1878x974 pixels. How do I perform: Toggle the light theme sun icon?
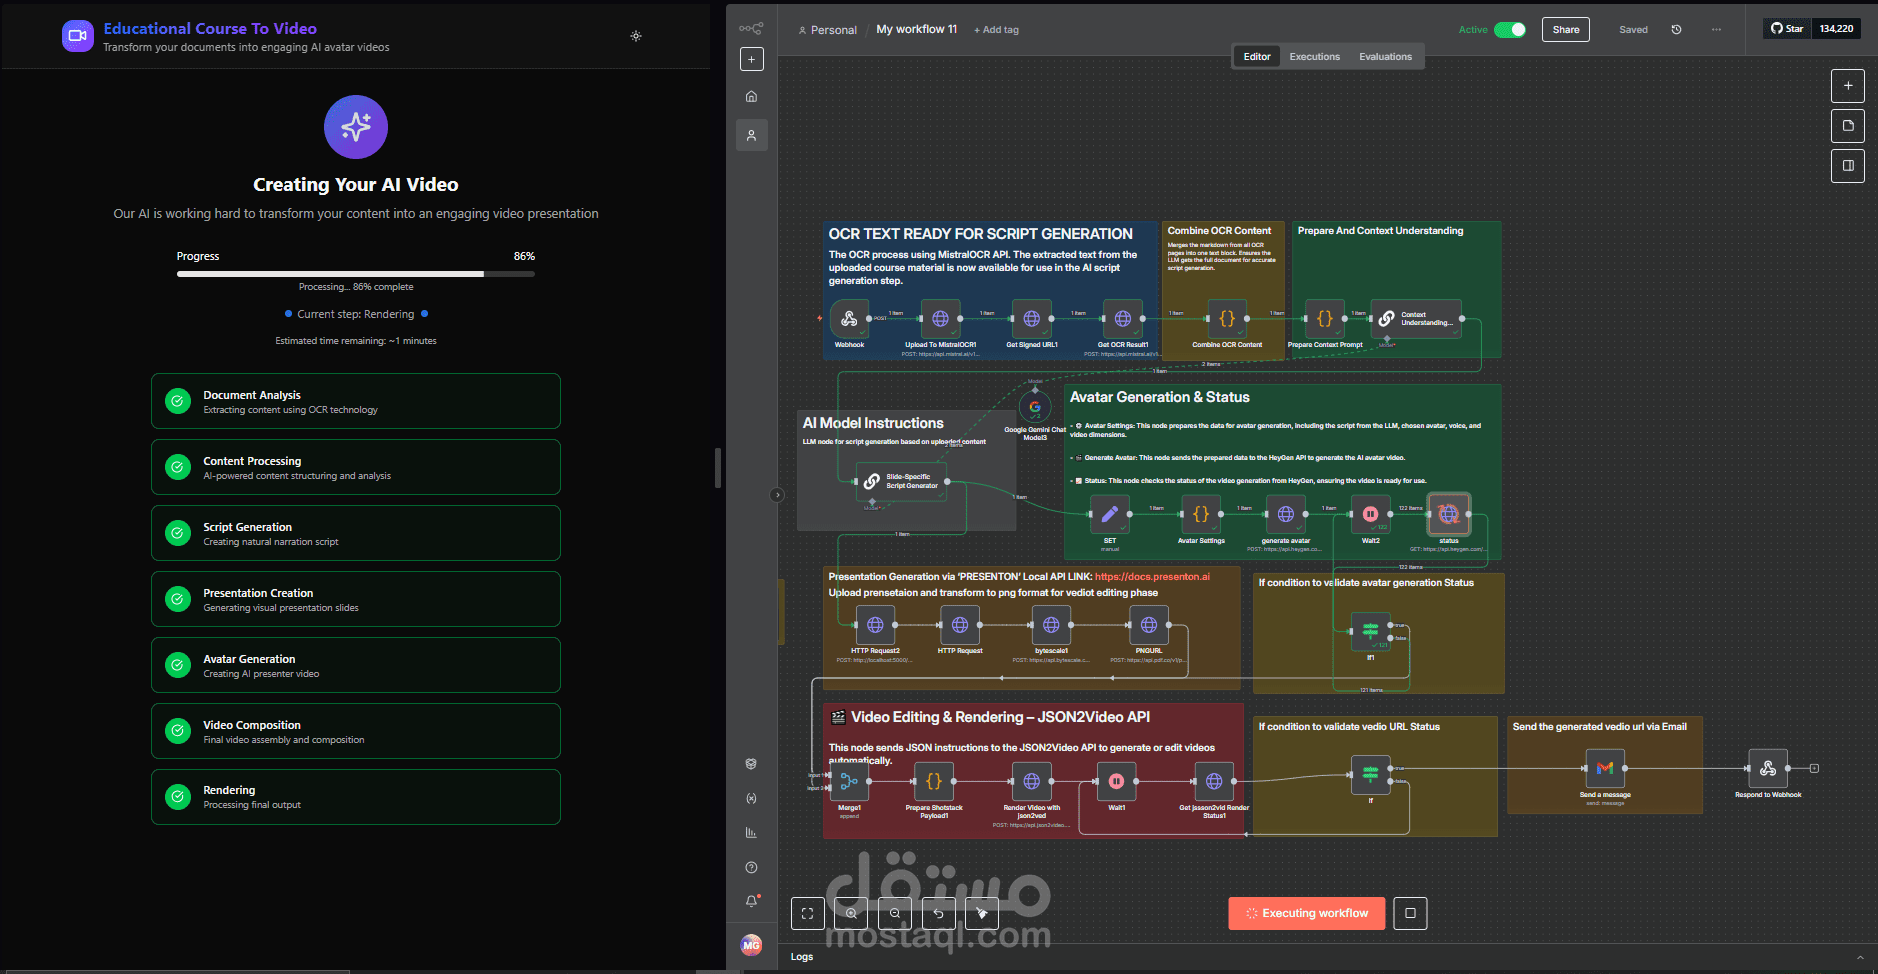pyautogui.click(x=636, y=36)
